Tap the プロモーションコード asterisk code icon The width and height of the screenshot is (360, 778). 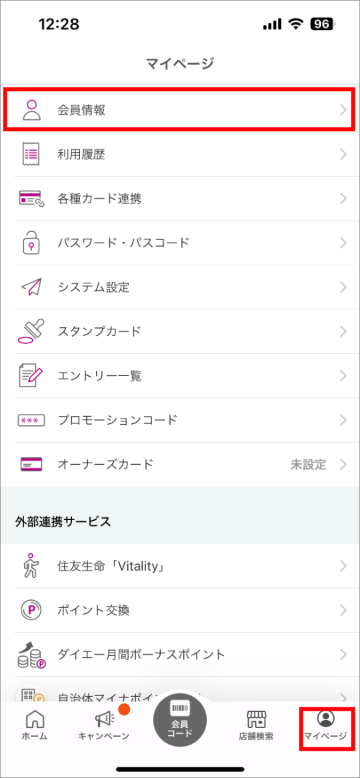pyautogui.click(x=31, y=420)
